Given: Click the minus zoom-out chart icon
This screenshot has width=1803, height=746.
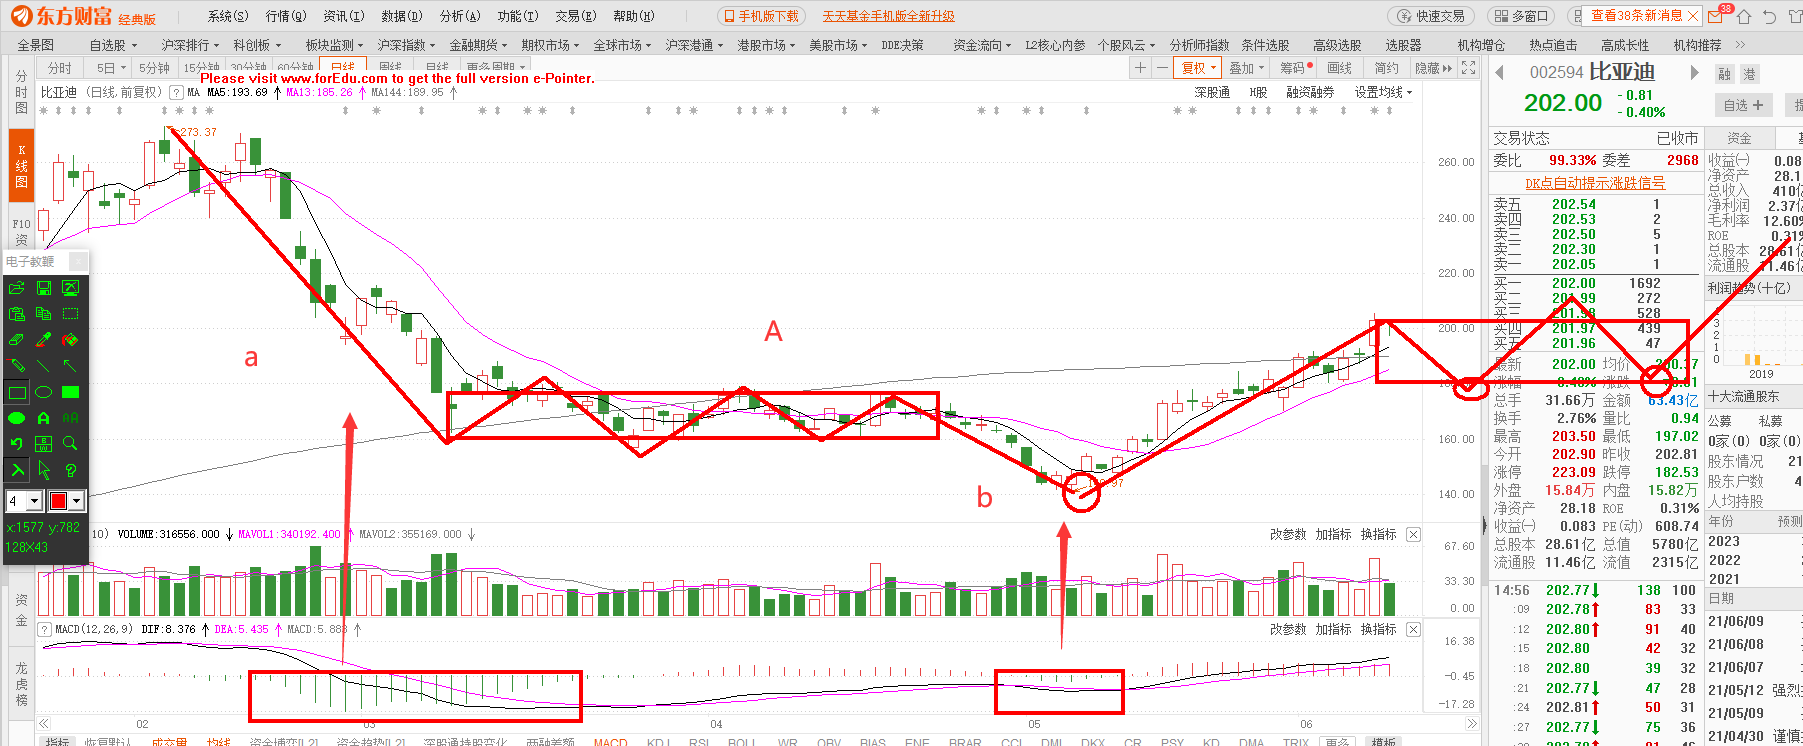Looking at the screenshot, I should tap(1161, 68).
